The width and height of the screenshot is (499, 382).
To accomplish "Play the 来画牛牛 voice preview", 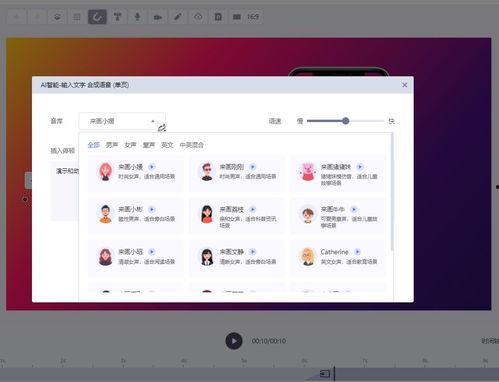I will click(x=354, y=209).
